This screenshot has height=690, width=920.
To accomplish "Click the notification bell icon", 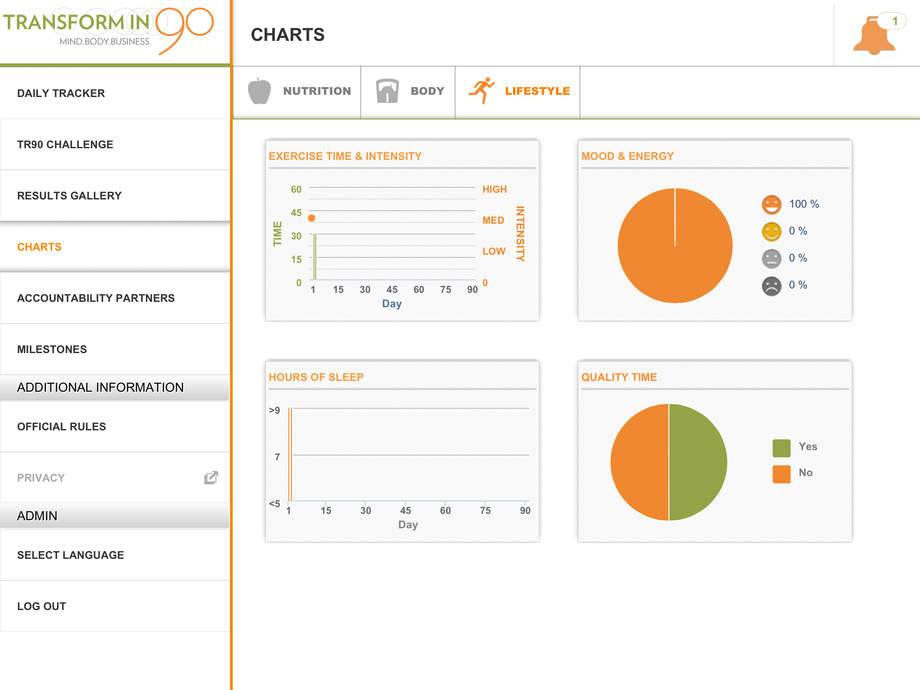I will tap(873, 36).
